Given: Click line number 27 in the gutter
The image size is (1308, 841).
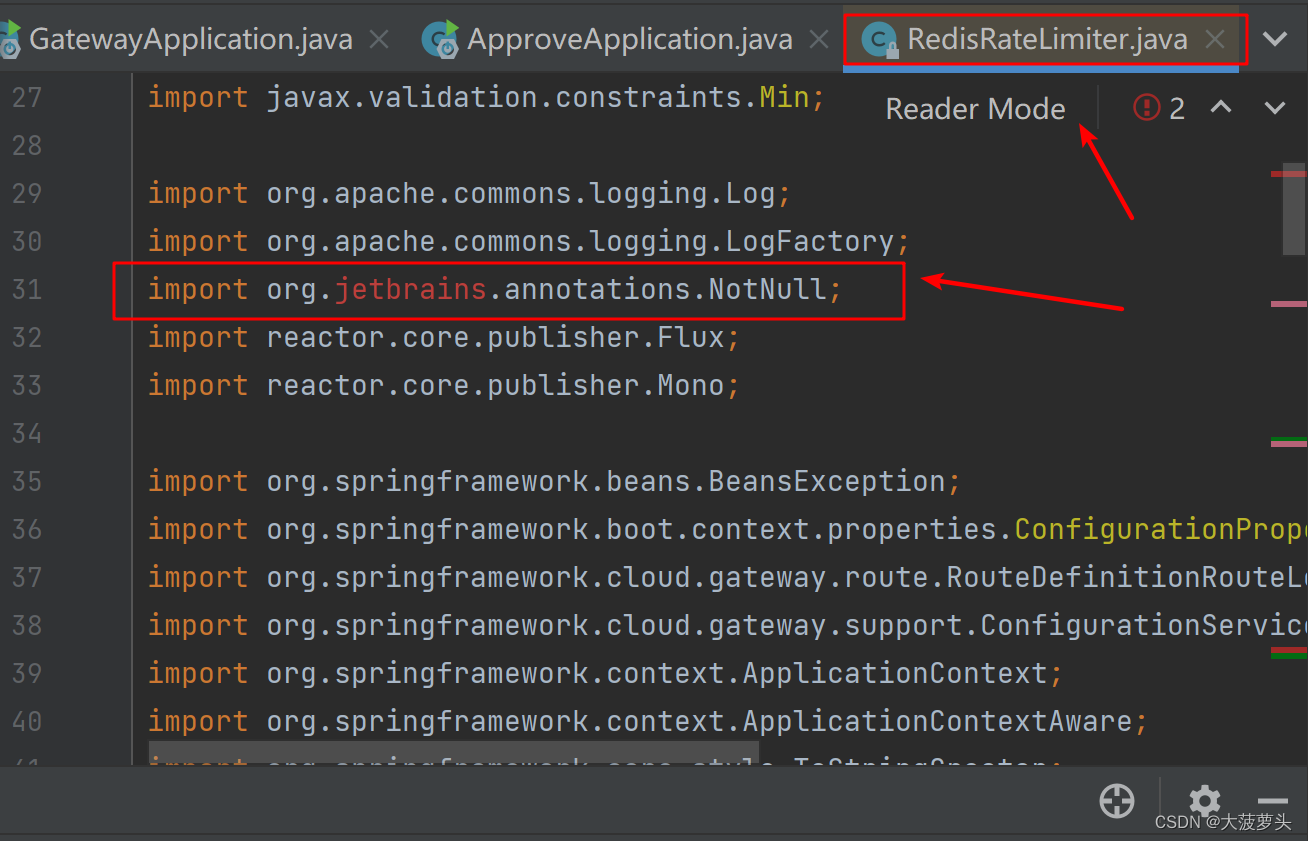Looking at the screenshot, I should 27,98.
